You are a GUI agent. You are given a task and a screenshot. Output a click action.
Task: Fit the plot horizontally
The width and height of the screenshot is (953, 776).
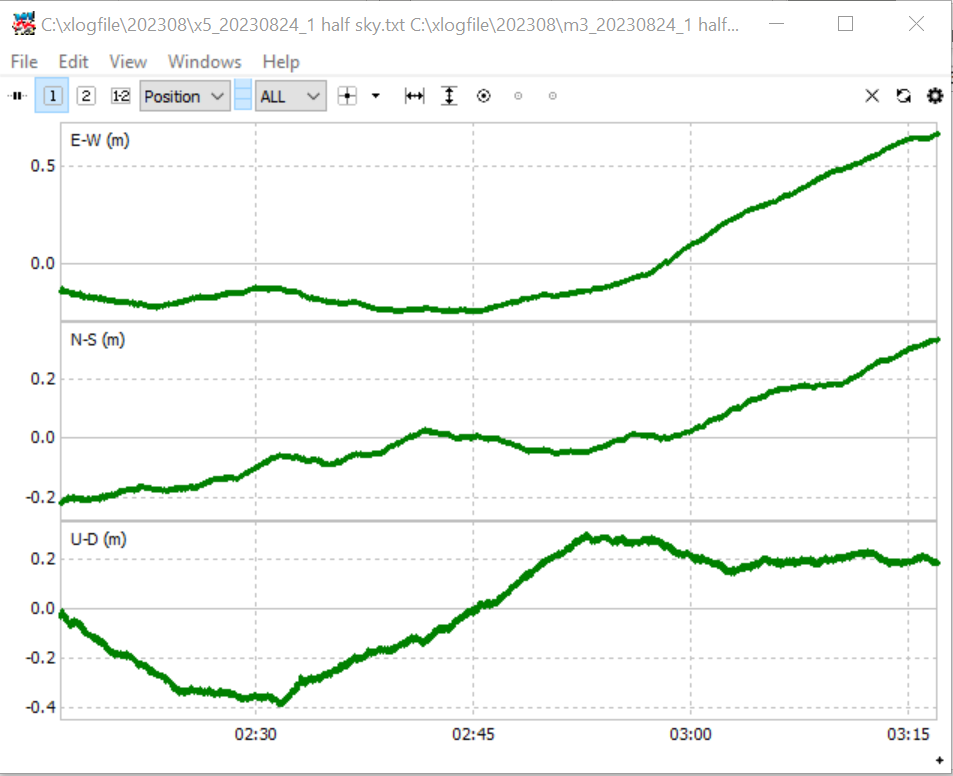(x=415, y=96)
